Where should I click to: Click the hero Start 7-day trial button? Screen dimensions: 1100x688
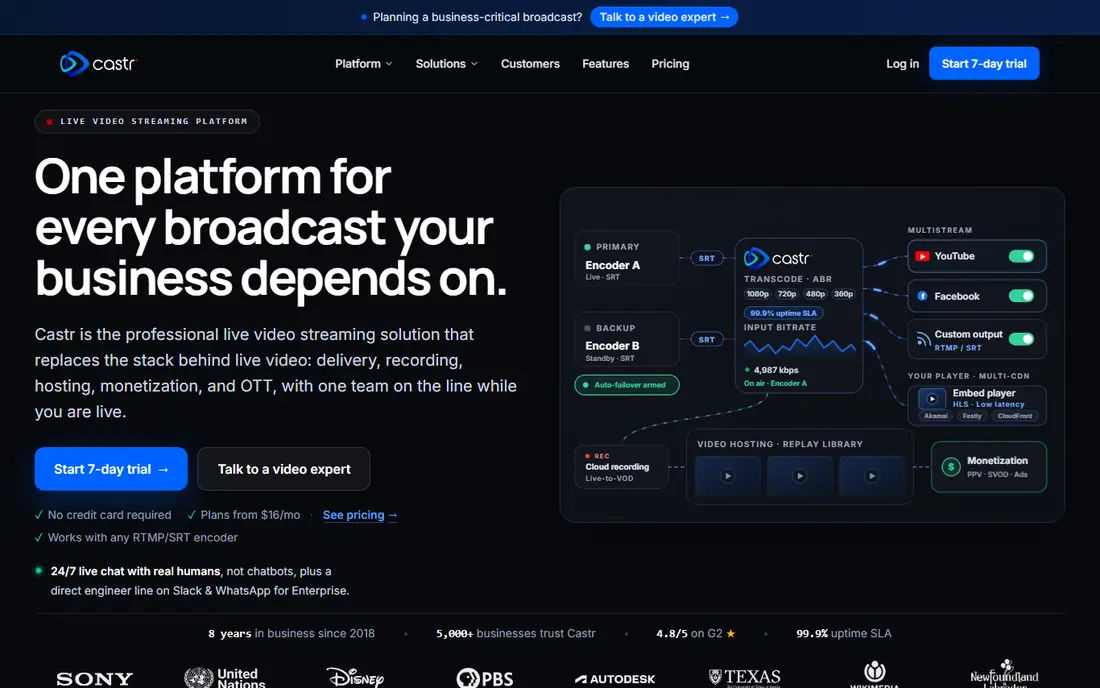click(111, 469)
